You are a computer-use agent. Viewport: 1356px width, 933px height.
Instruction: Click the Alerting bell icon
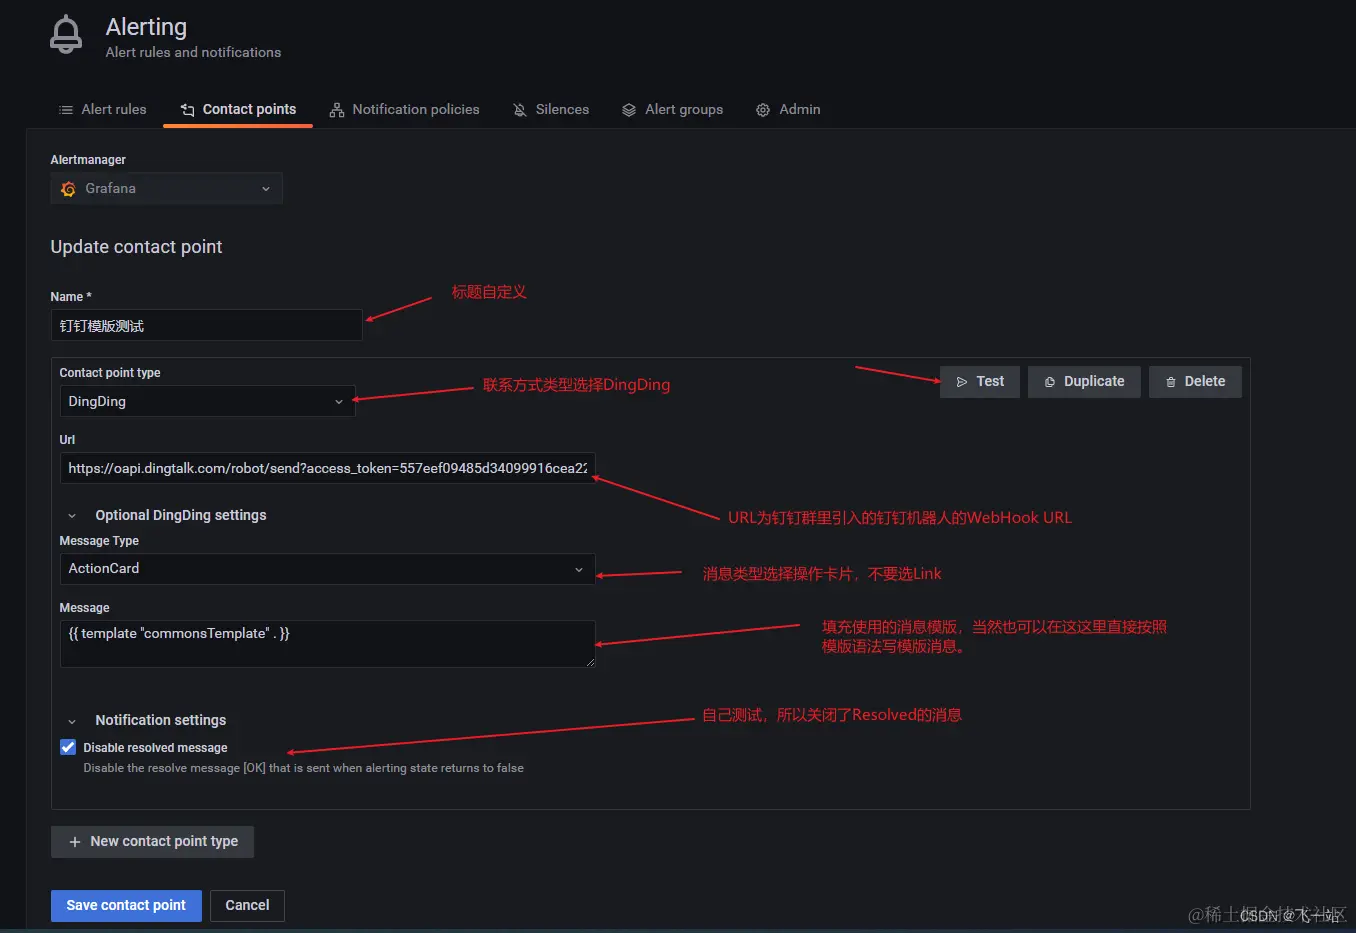(66, 35)
